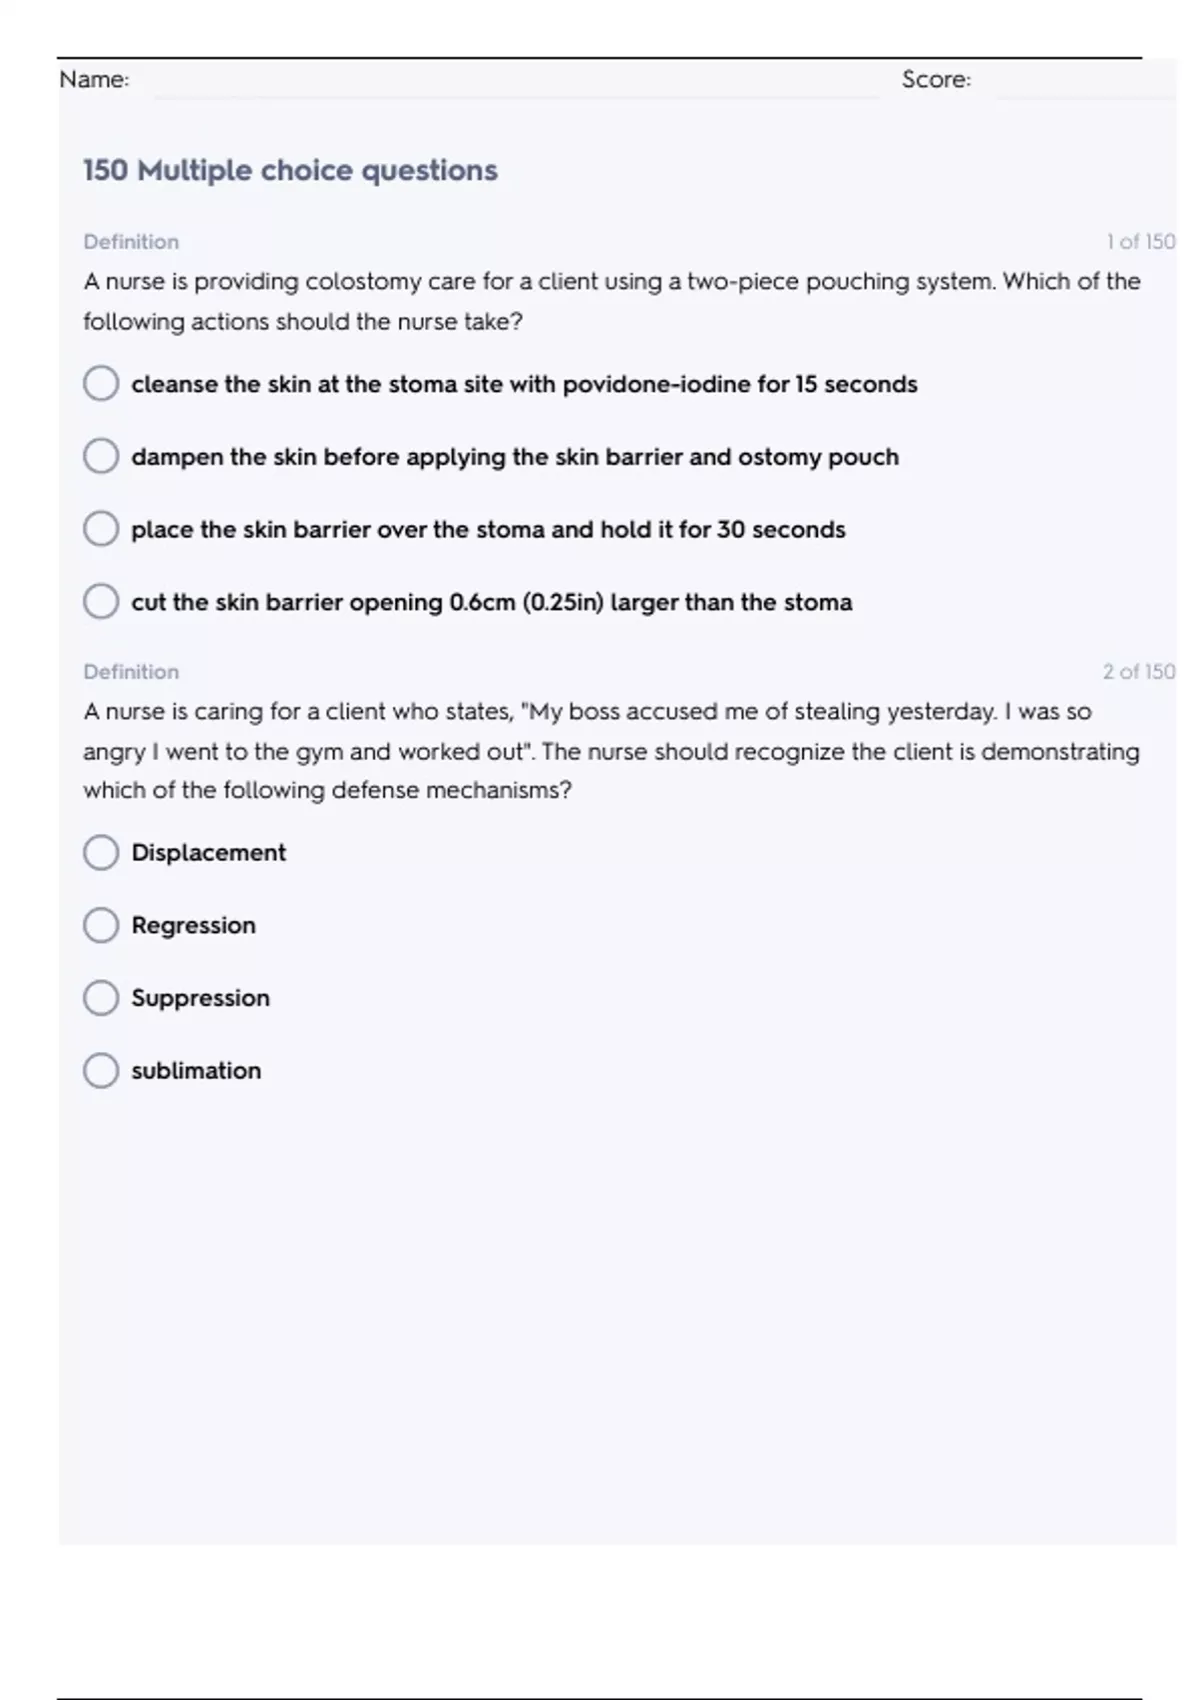Click the first 'Definition' label
This screenshot has width=1200, height=1700.
click(131, 242)
